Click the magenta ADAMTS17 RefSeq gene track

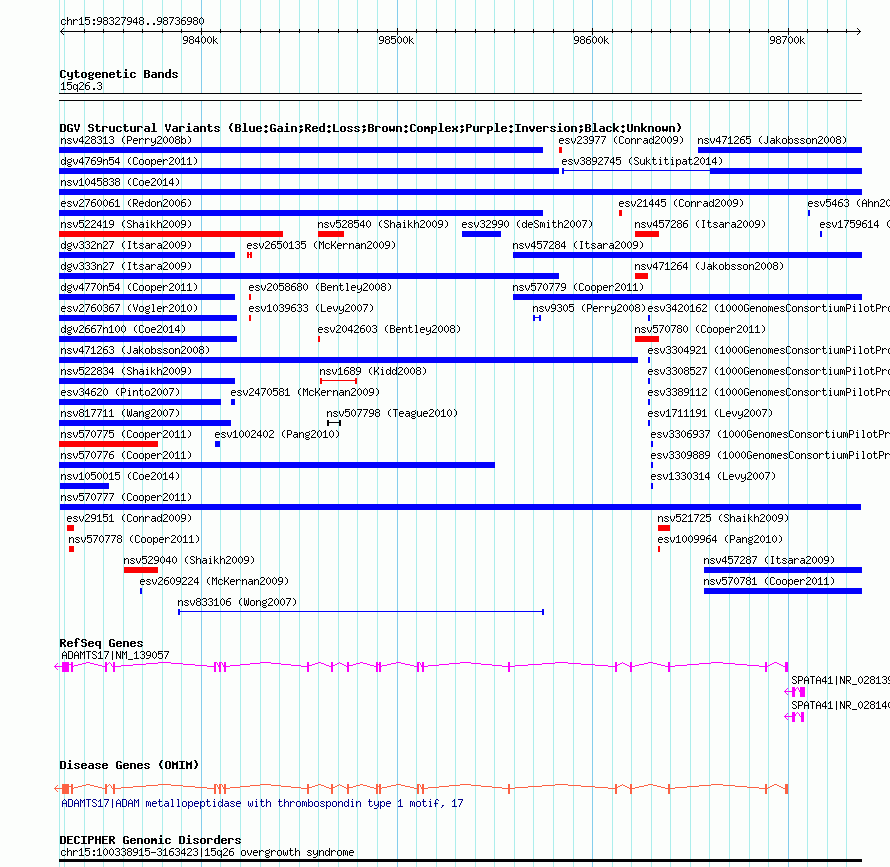pyautogui.click(x=421, y=667)
